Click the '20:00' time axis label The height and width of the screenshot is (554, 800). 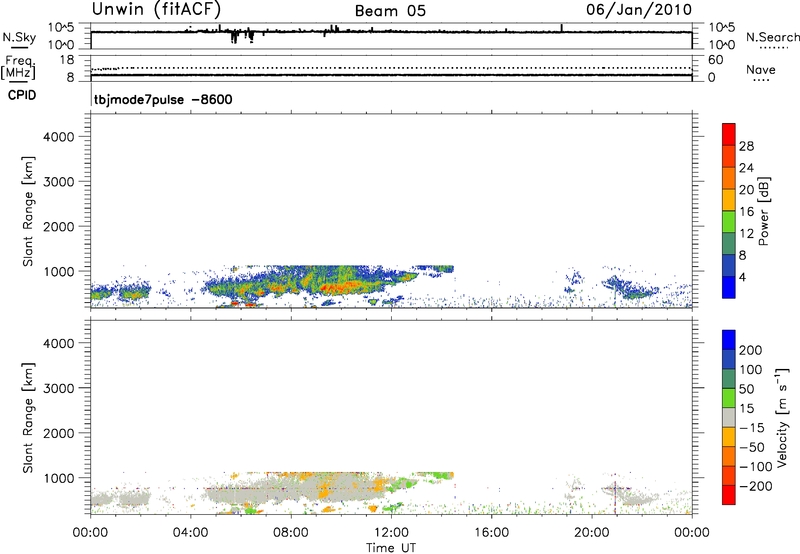click(x=592, y=533)
